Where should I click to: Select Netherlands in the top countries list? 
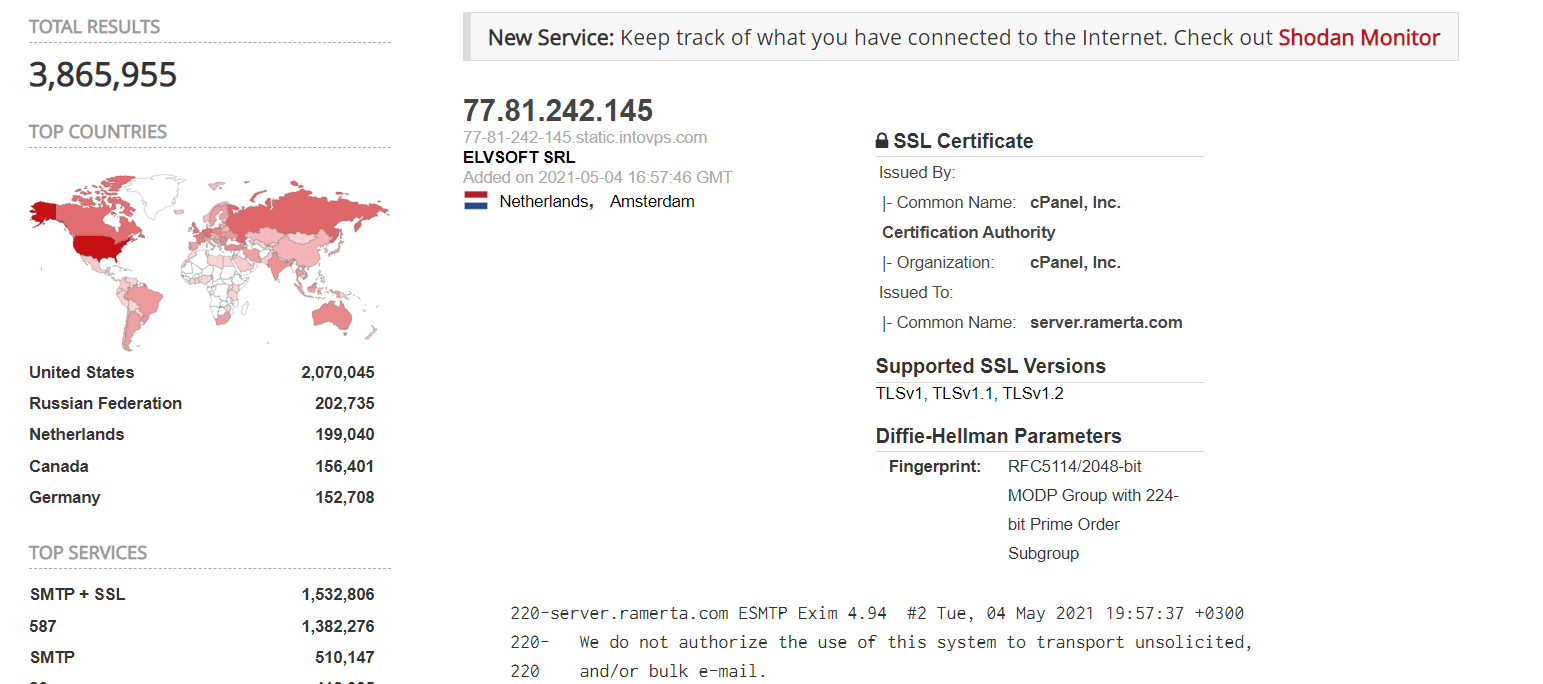point(77,434)
